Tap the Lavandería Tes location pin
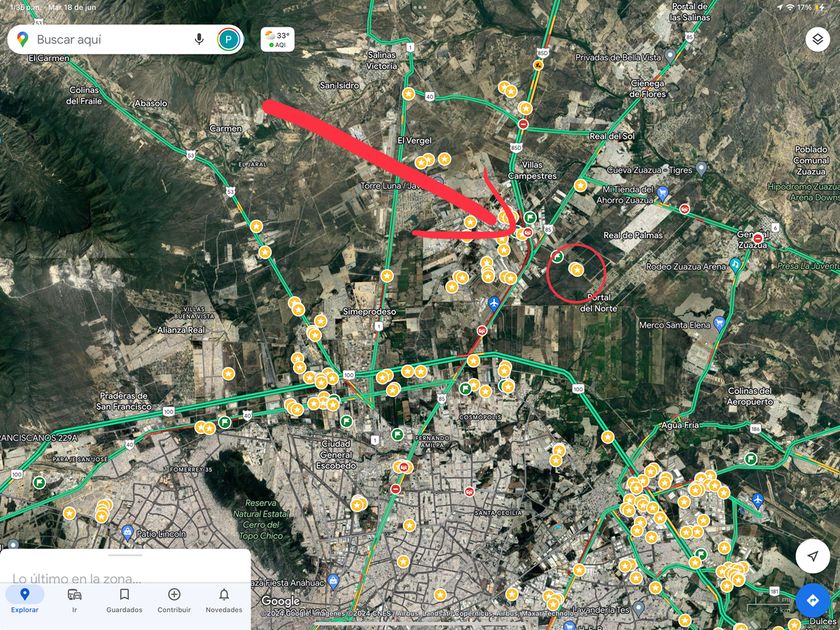 coord(638,608)
